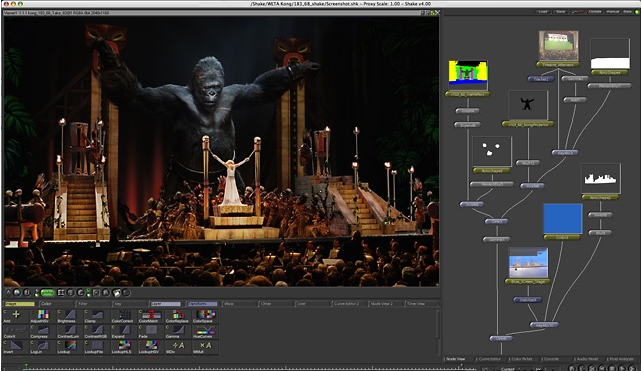641x371 pixels.
Task: Toggle the green viewer update mode pill
Action: [47, 293]
